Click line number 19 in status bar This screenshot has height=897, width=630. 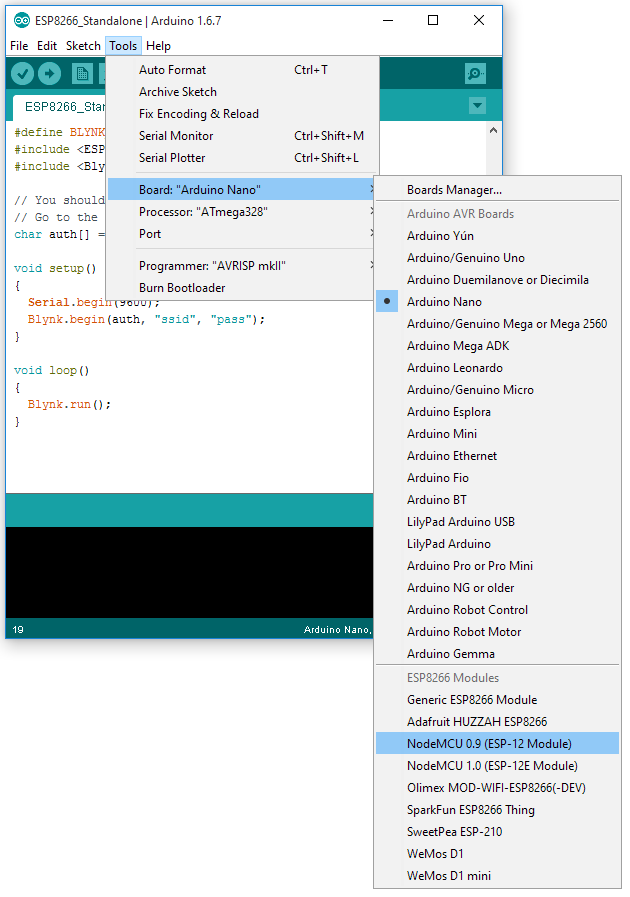pyautogui.click(x=18, y=629)
